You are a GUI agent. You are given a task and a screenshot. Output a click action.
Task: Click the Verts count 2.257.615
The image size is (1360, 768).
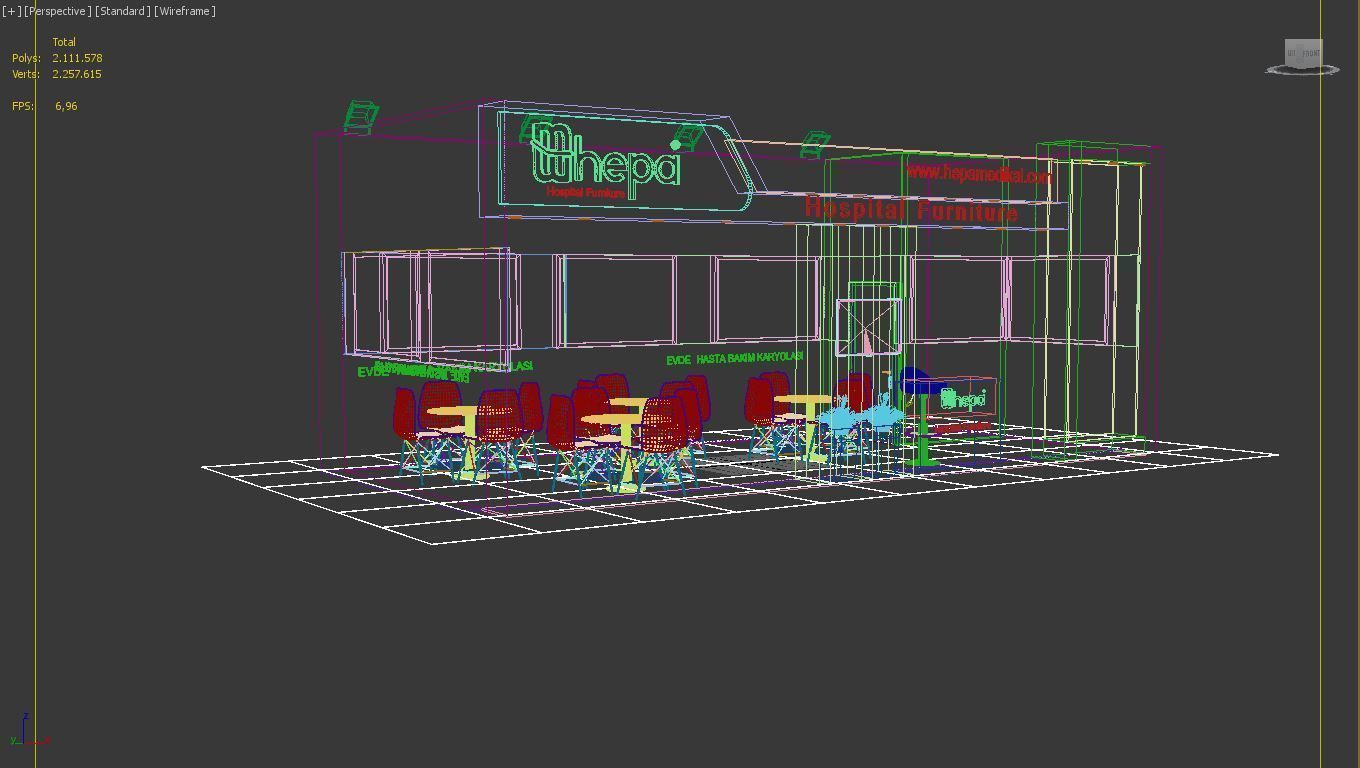77,74
